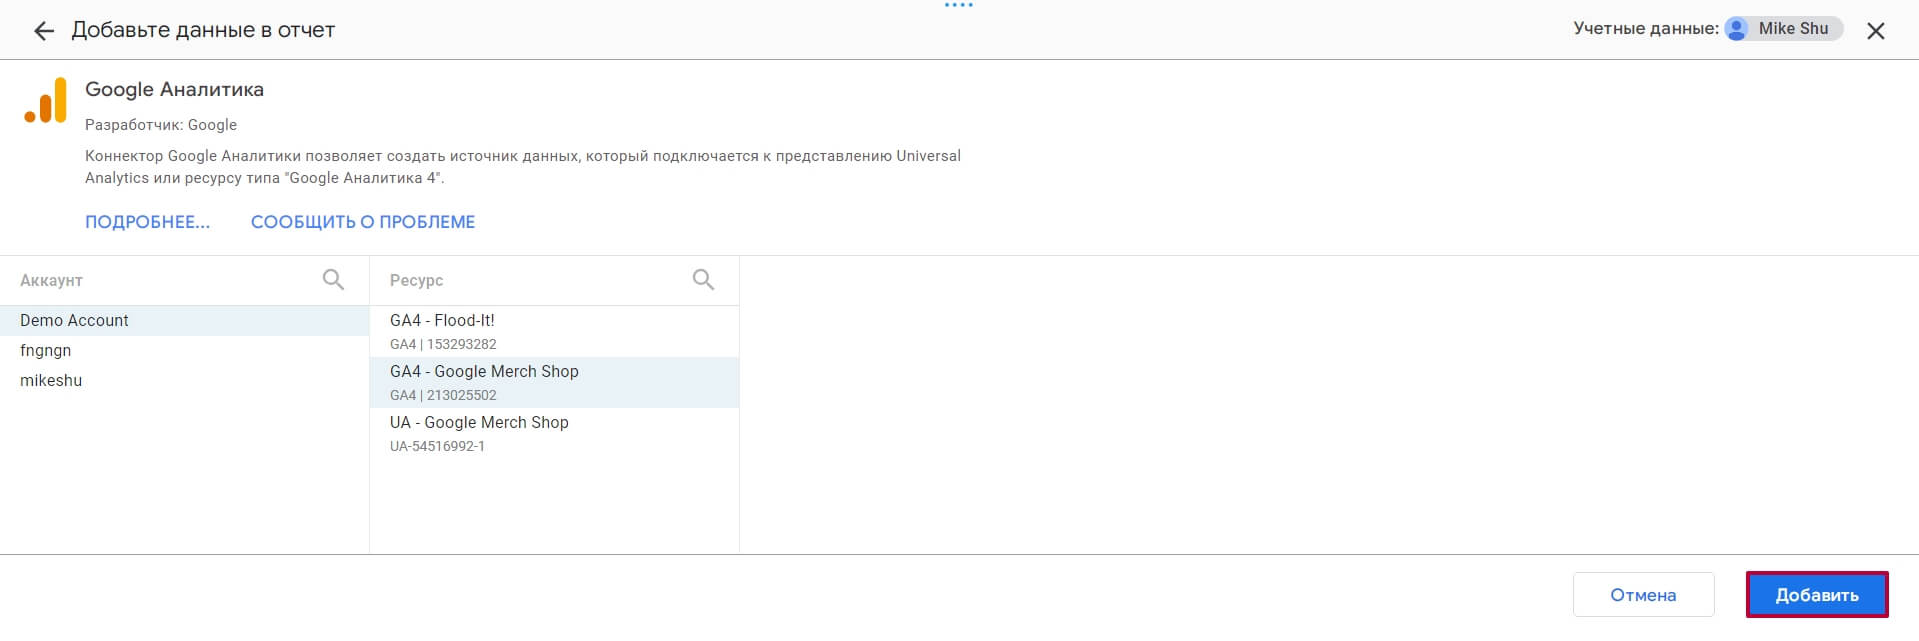
Task: Open the Mike Shu credentials chip
Action: pyautogui.click(x=1784, y=29)
